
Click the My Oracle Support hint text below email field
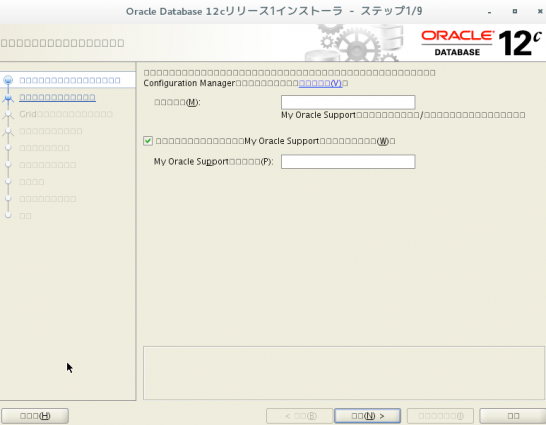point(403,115)
